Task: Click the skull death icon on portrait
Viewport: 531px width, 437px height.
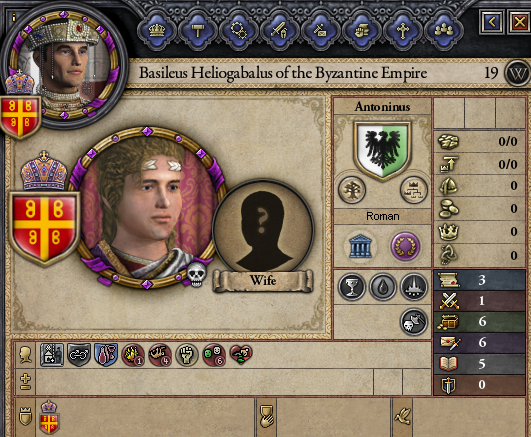Action: click(197, 274)
